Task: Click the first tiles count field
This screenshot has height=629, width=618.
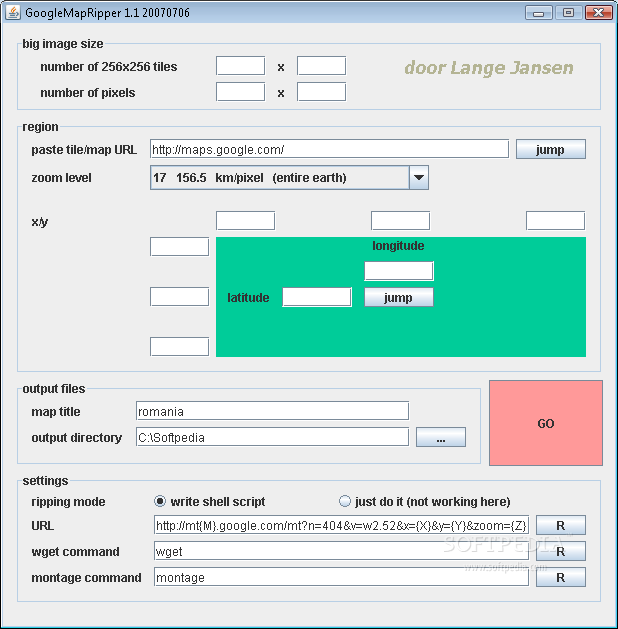Action: click(x=241, y=66)
